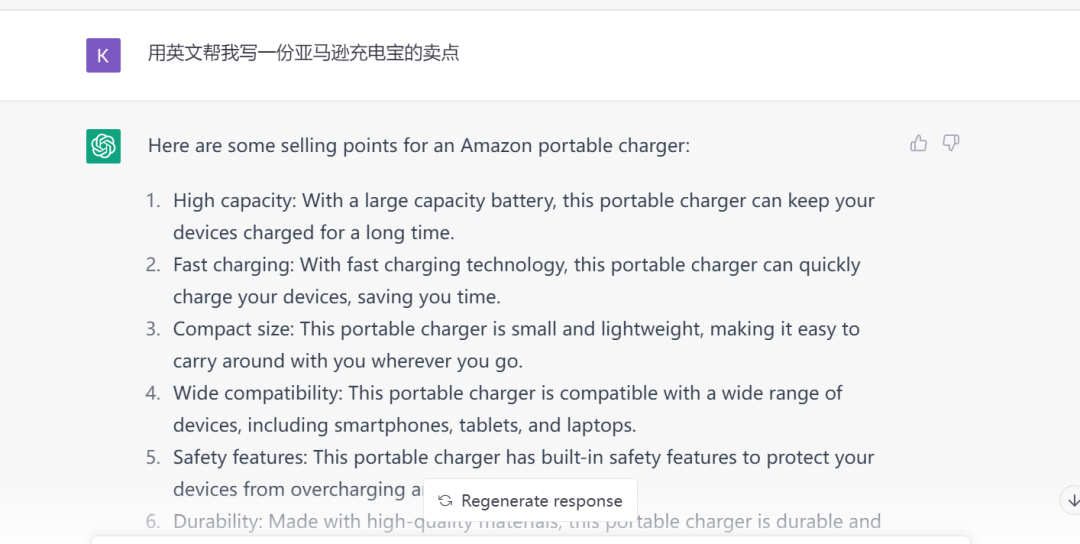
Task: Click the 'High capacity' list item
Action: click(x=523, y=216)
